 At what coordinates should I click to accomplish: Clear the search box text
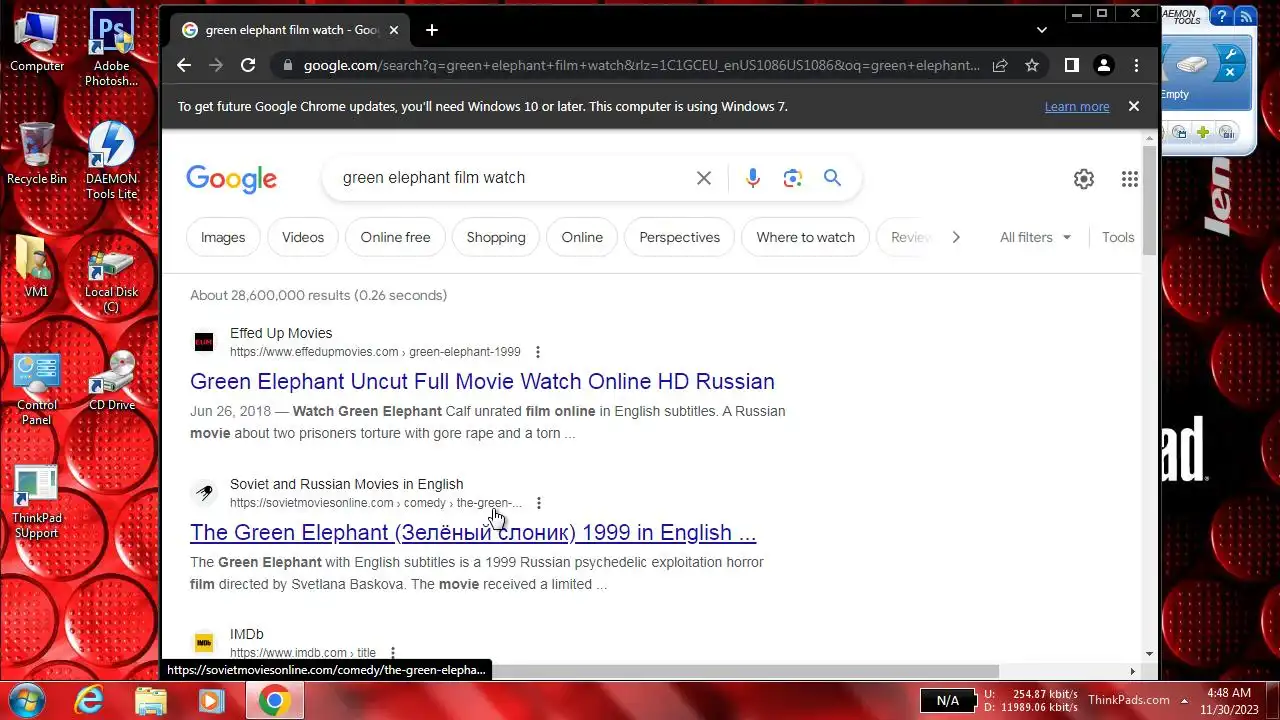click(704, 178)
